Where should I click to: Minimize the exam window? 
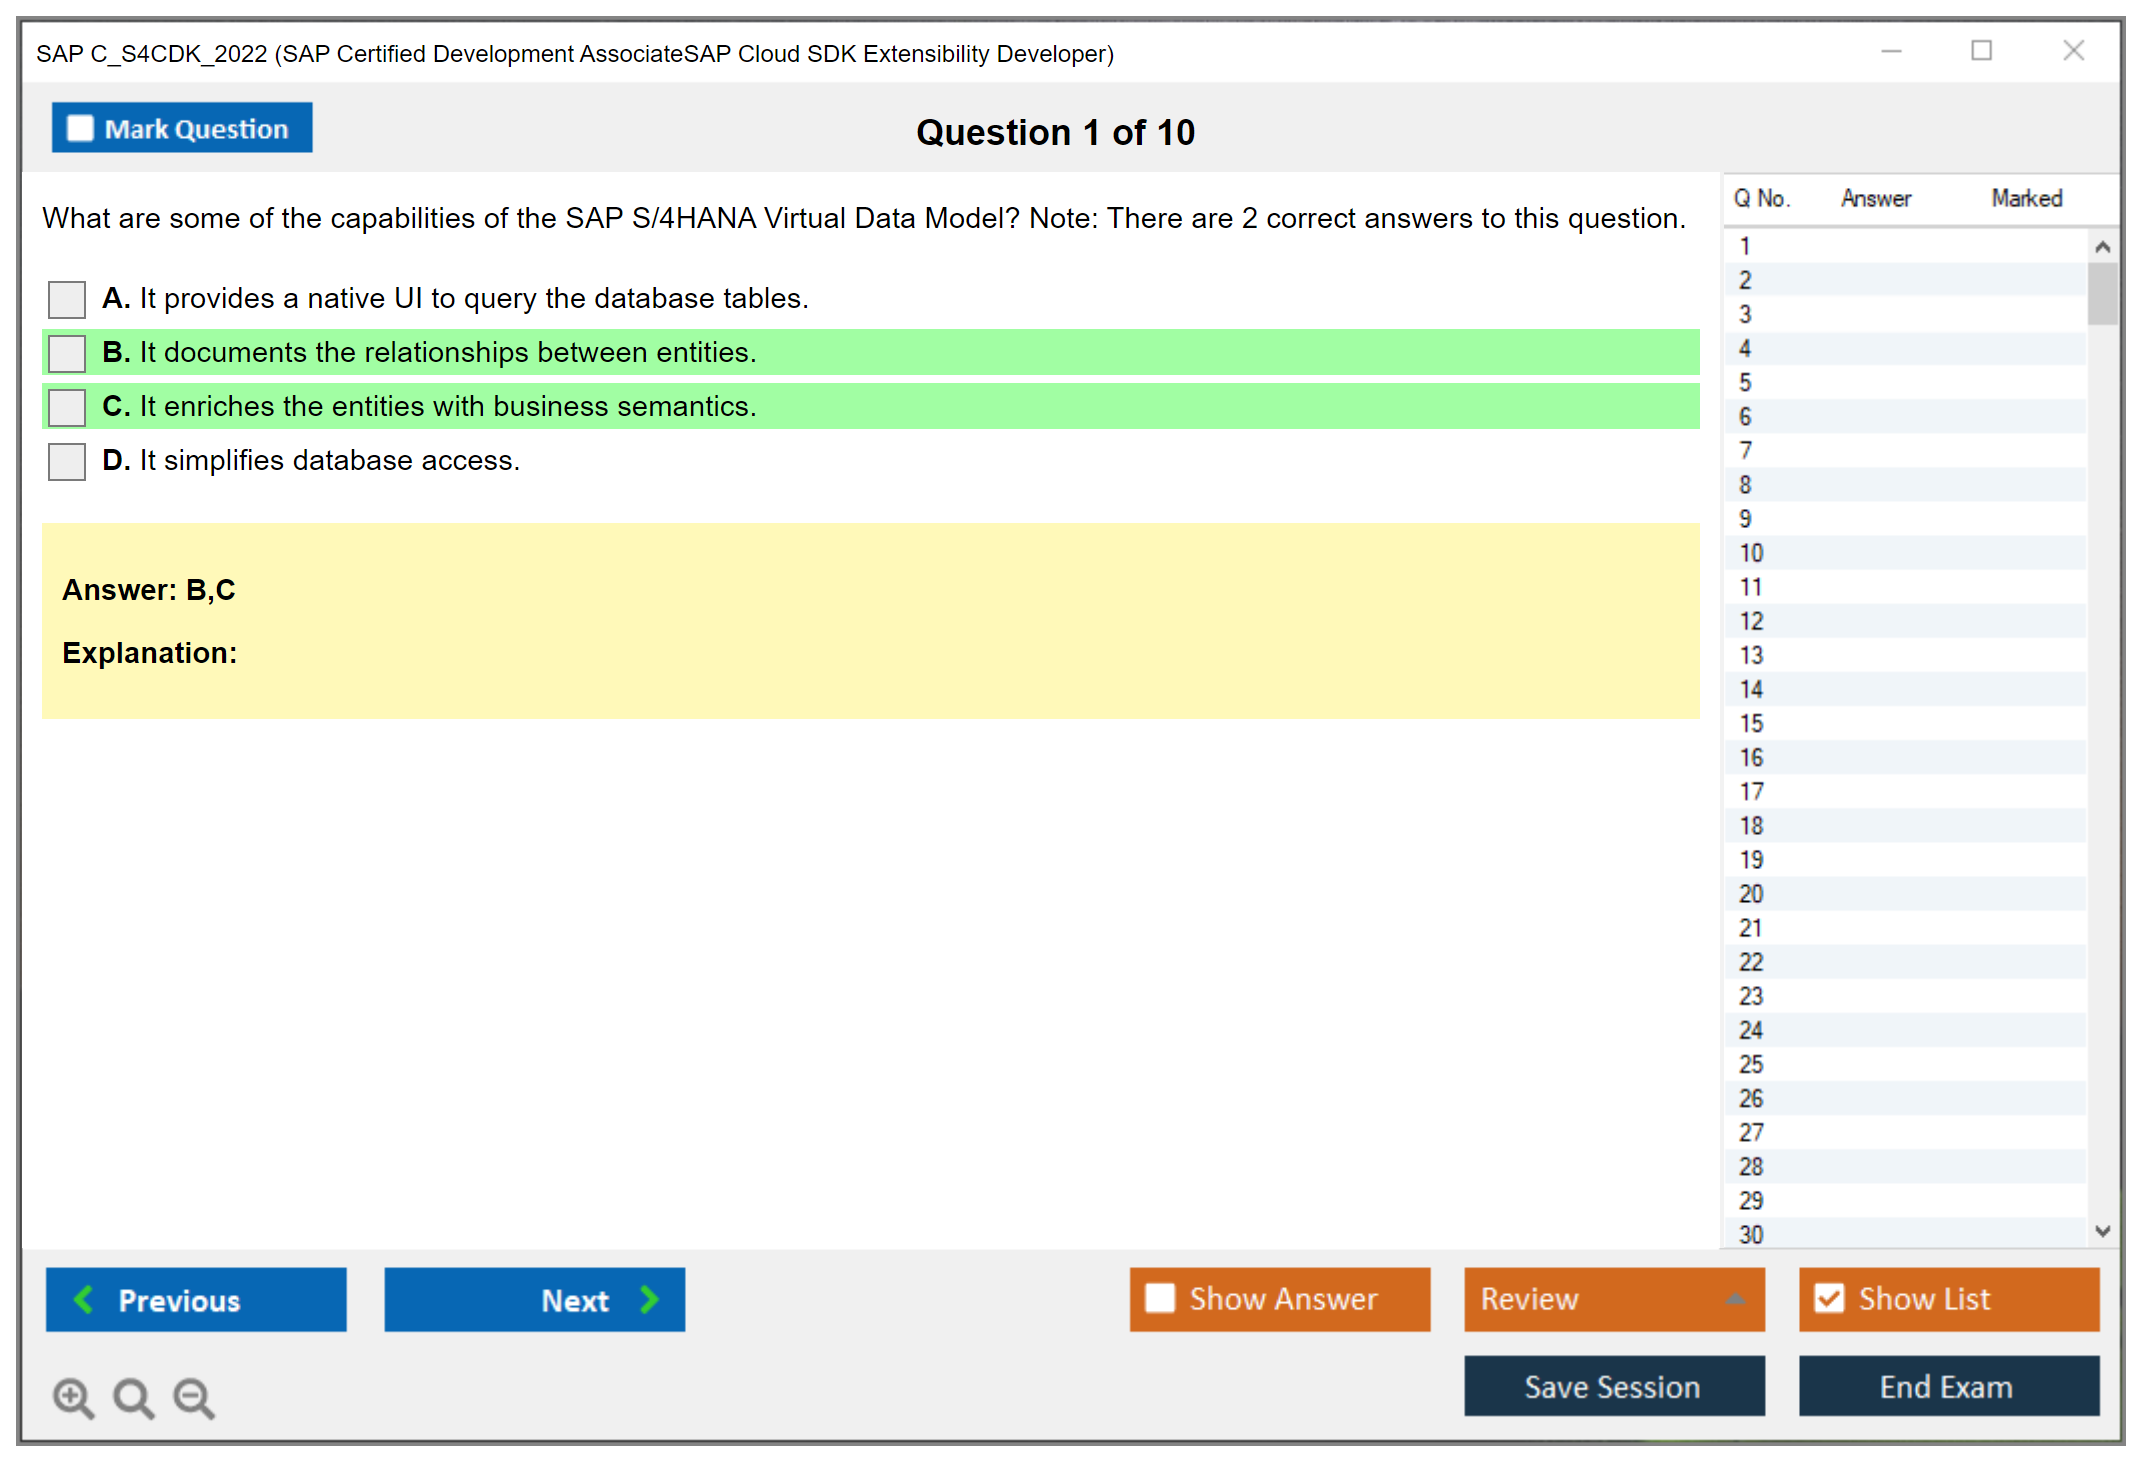(x=1891, y=51)
